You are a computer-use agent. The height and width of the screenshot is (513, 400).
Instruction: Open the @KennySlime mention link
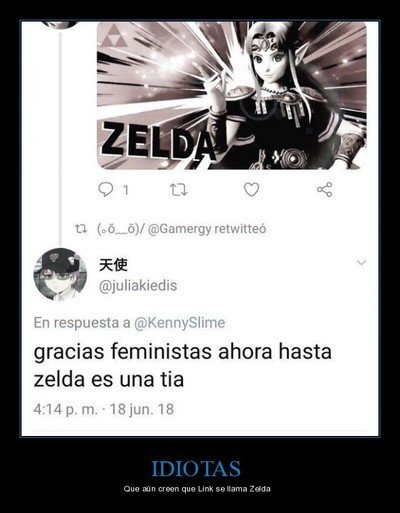click(179, 323)
